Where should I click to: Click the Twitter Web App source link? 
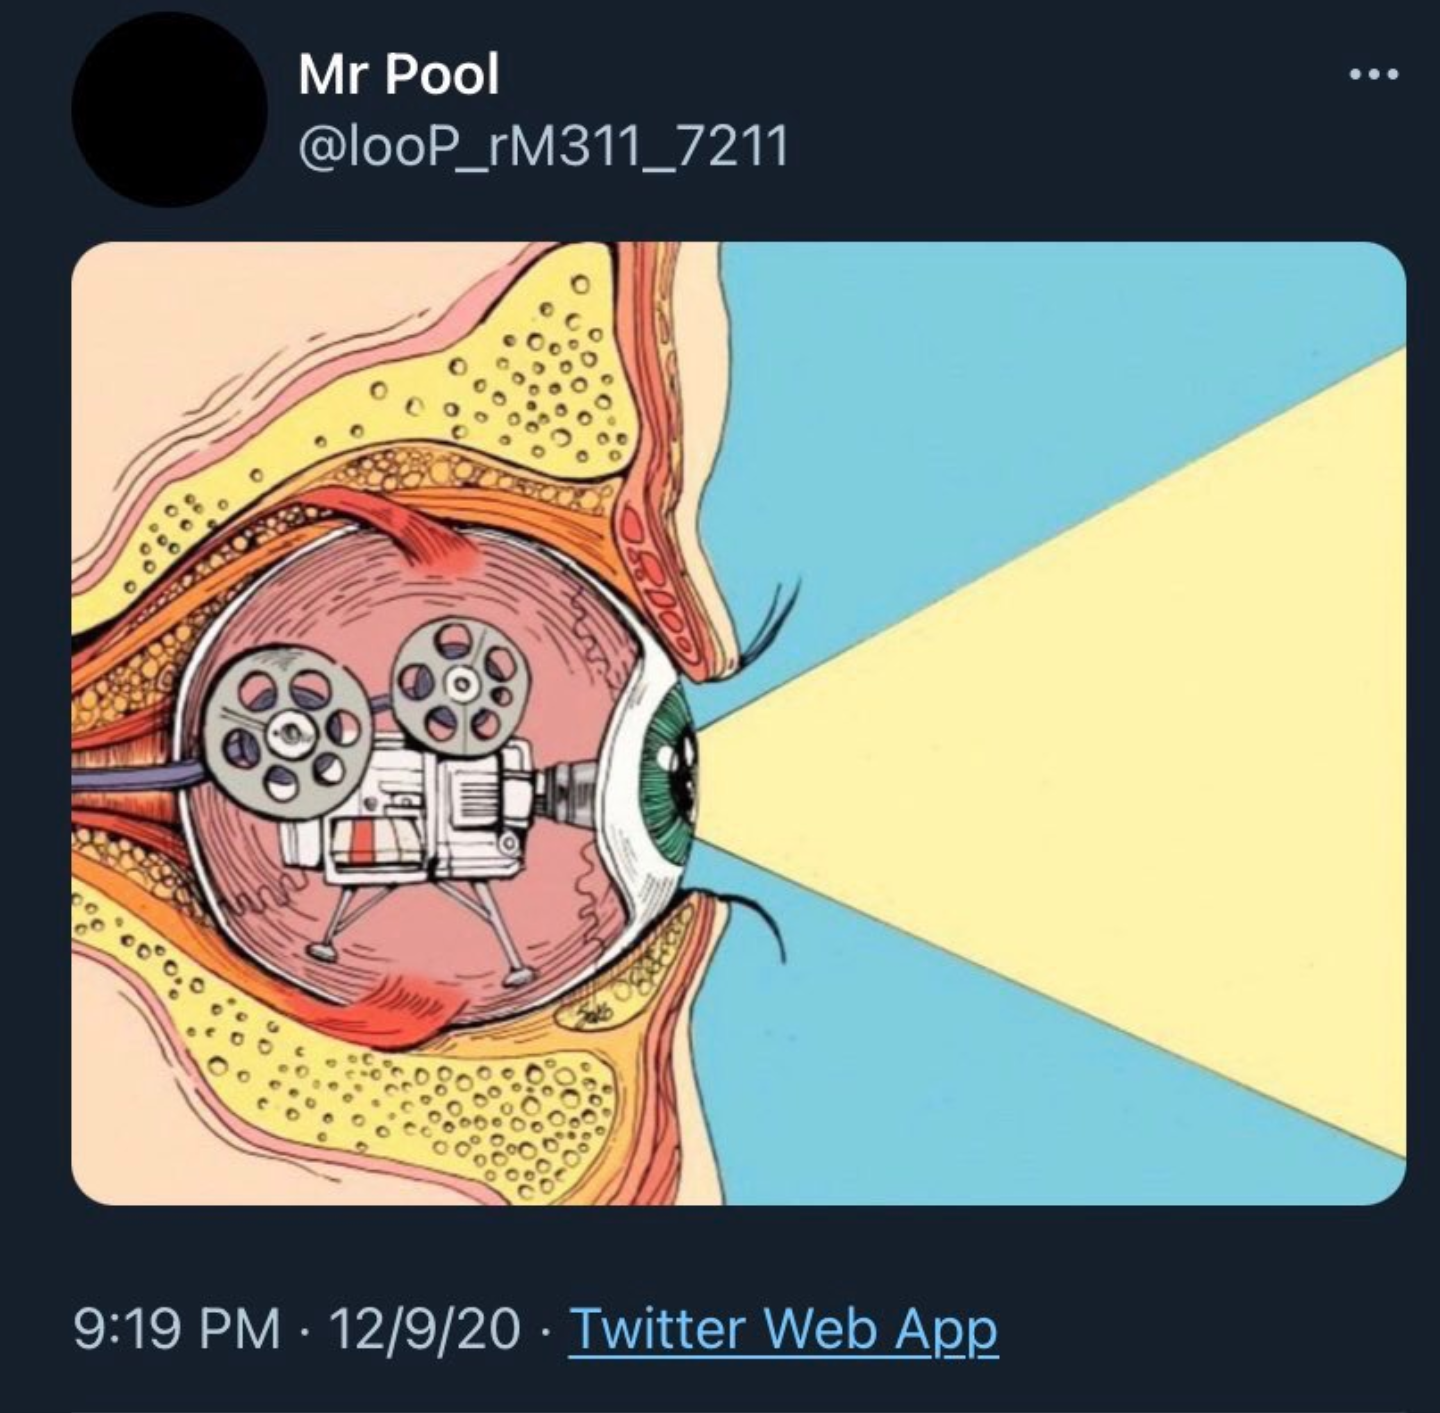[x=782, y=1329]
